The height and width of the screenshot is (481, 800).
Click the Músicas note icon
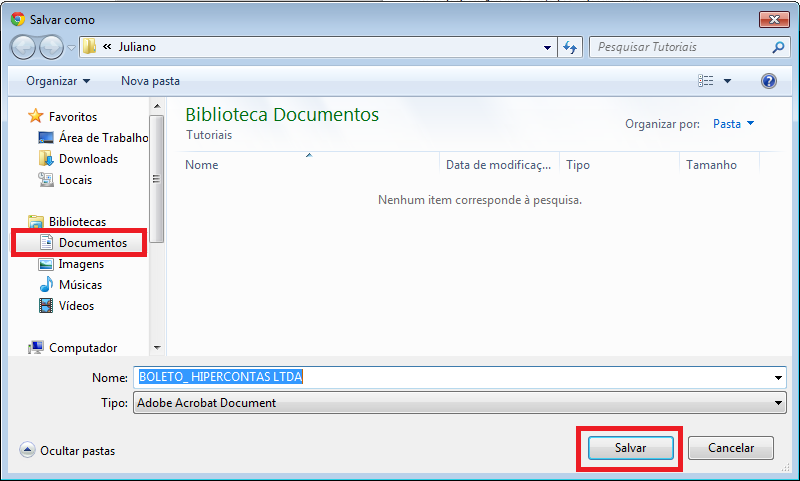46,284
